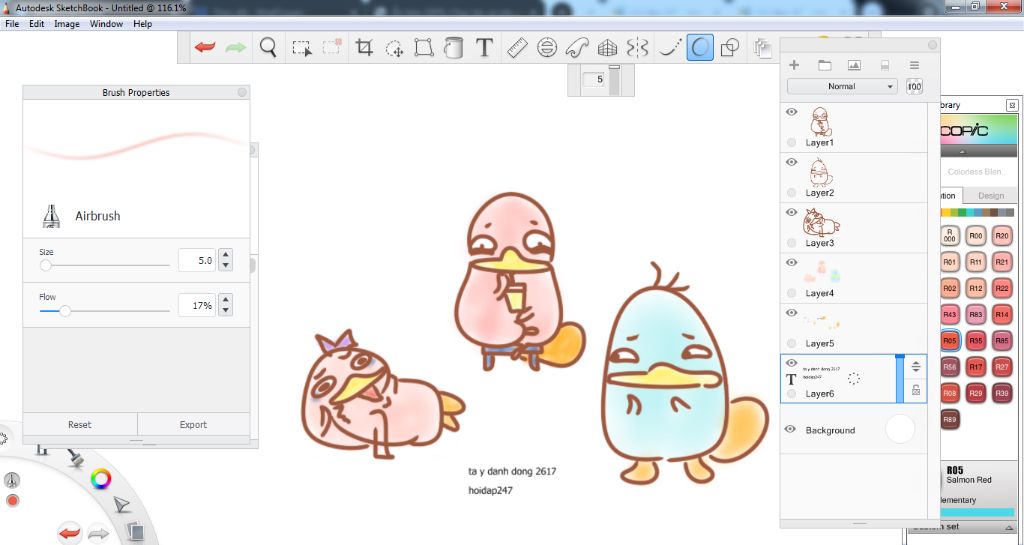Viewport: 1024px width, 545px height.
Task: Click the Size slider handle in Brush Properties
Action: [45, 266]
